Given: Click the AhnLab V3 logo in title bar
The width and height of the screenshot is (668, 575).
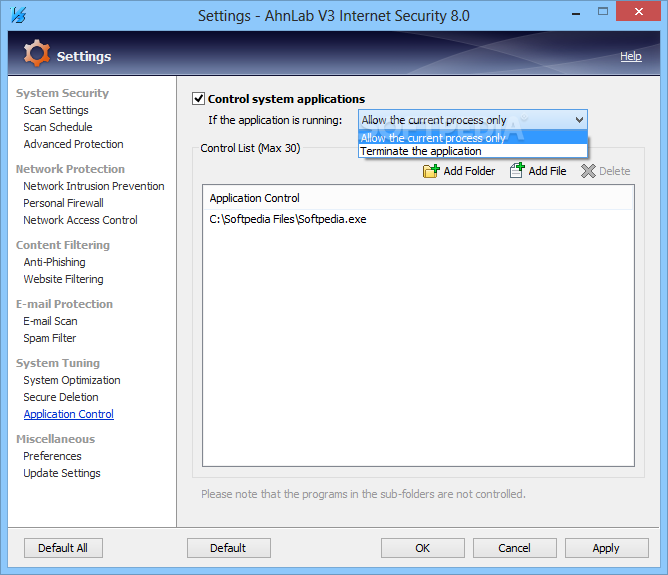Looking at the screenshot, I should 19,15.
